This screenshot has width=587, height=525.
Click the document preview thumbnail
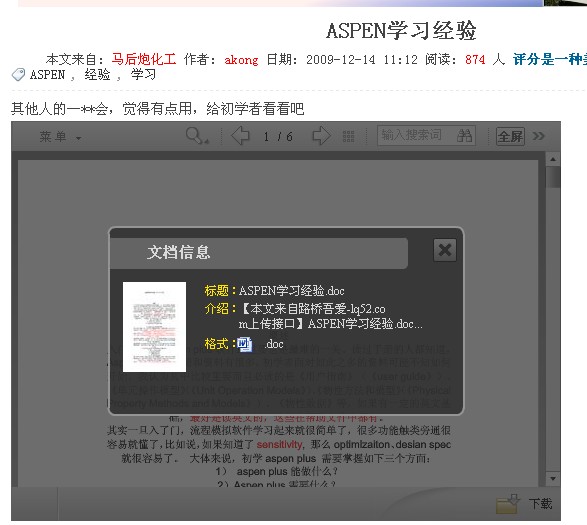(154, 327)
